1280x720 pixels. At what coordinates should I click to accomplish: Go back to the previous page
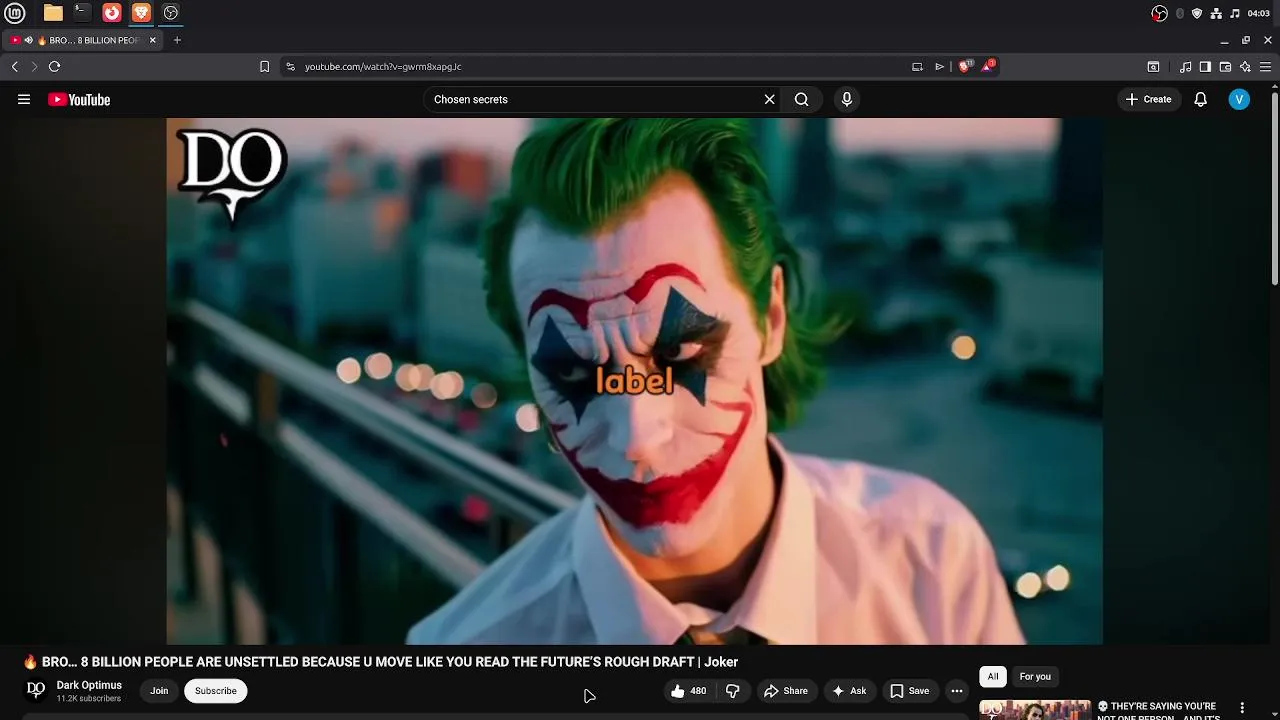pyautogui.click(x=15, y=66)
